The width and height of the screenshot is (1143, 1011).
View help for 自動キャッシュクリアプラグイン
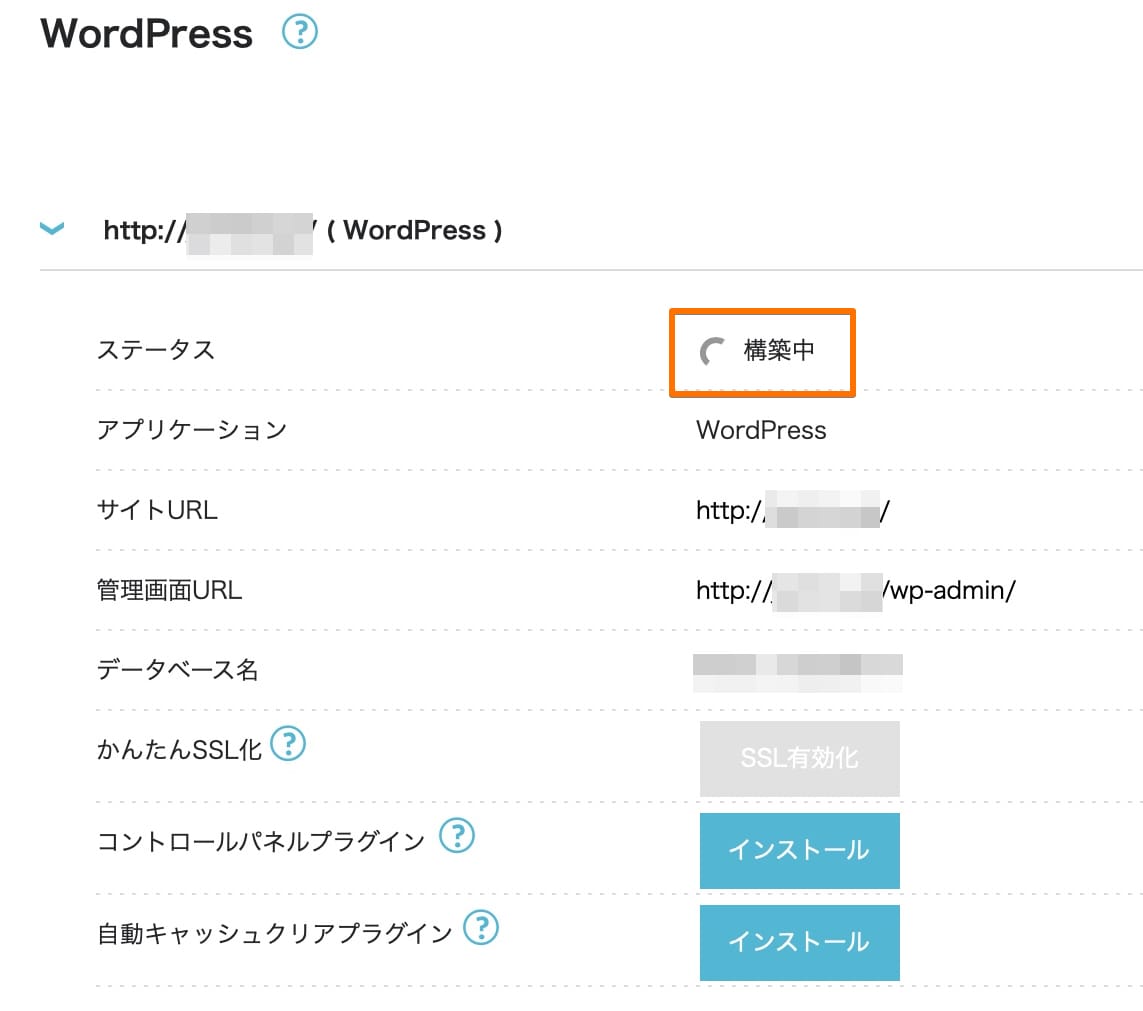[483, 929]
